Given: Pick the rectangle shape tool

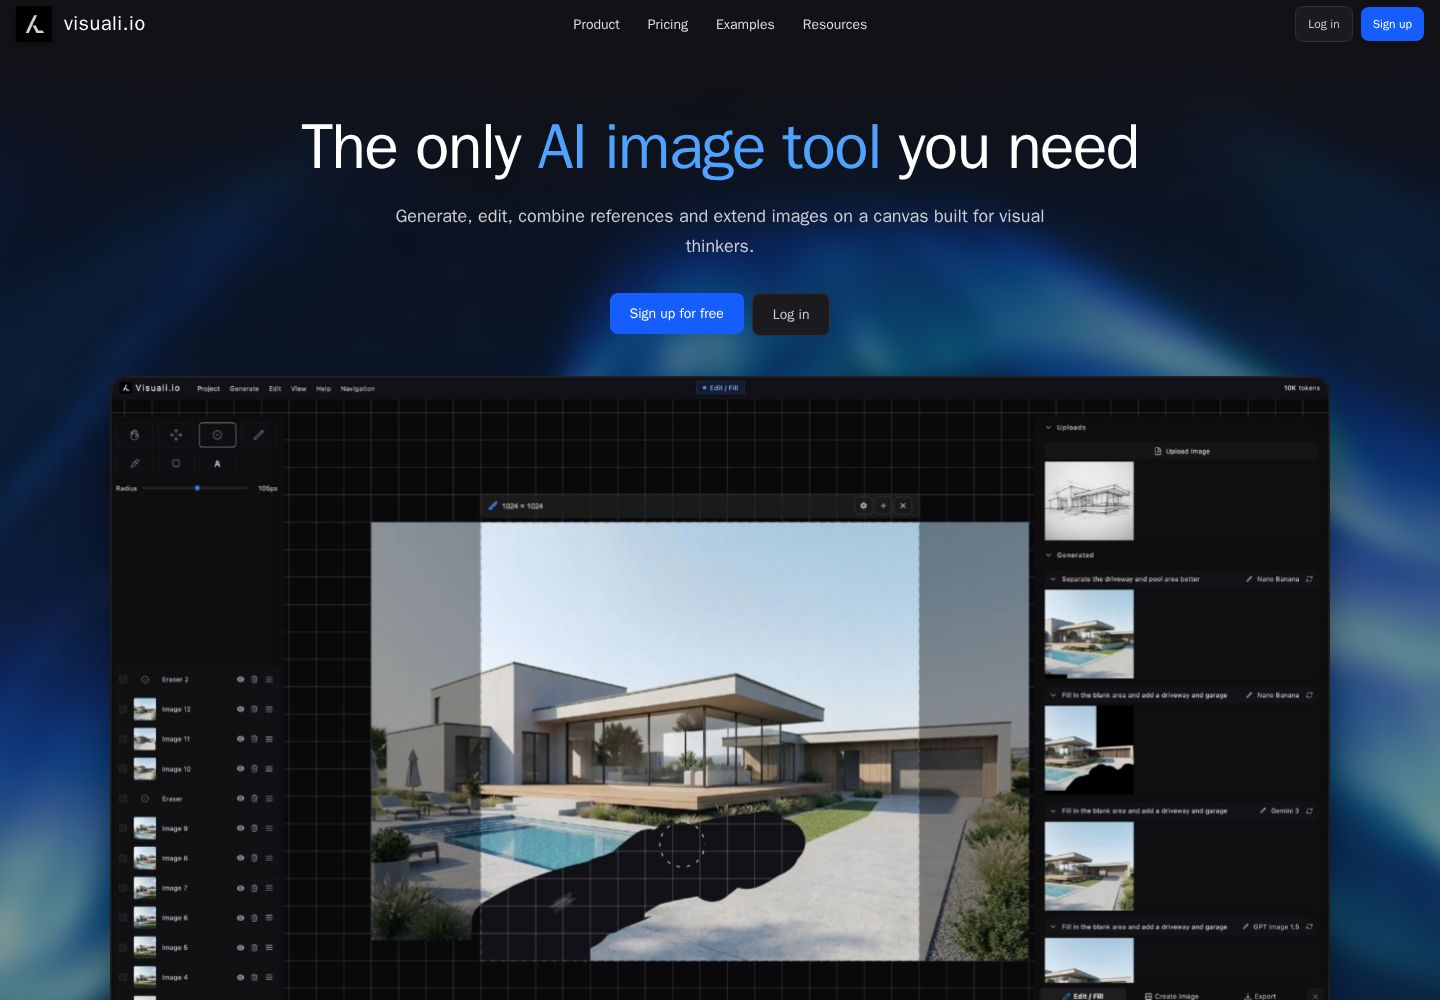Looking at the screenshot, I should [x=176, y=464].
